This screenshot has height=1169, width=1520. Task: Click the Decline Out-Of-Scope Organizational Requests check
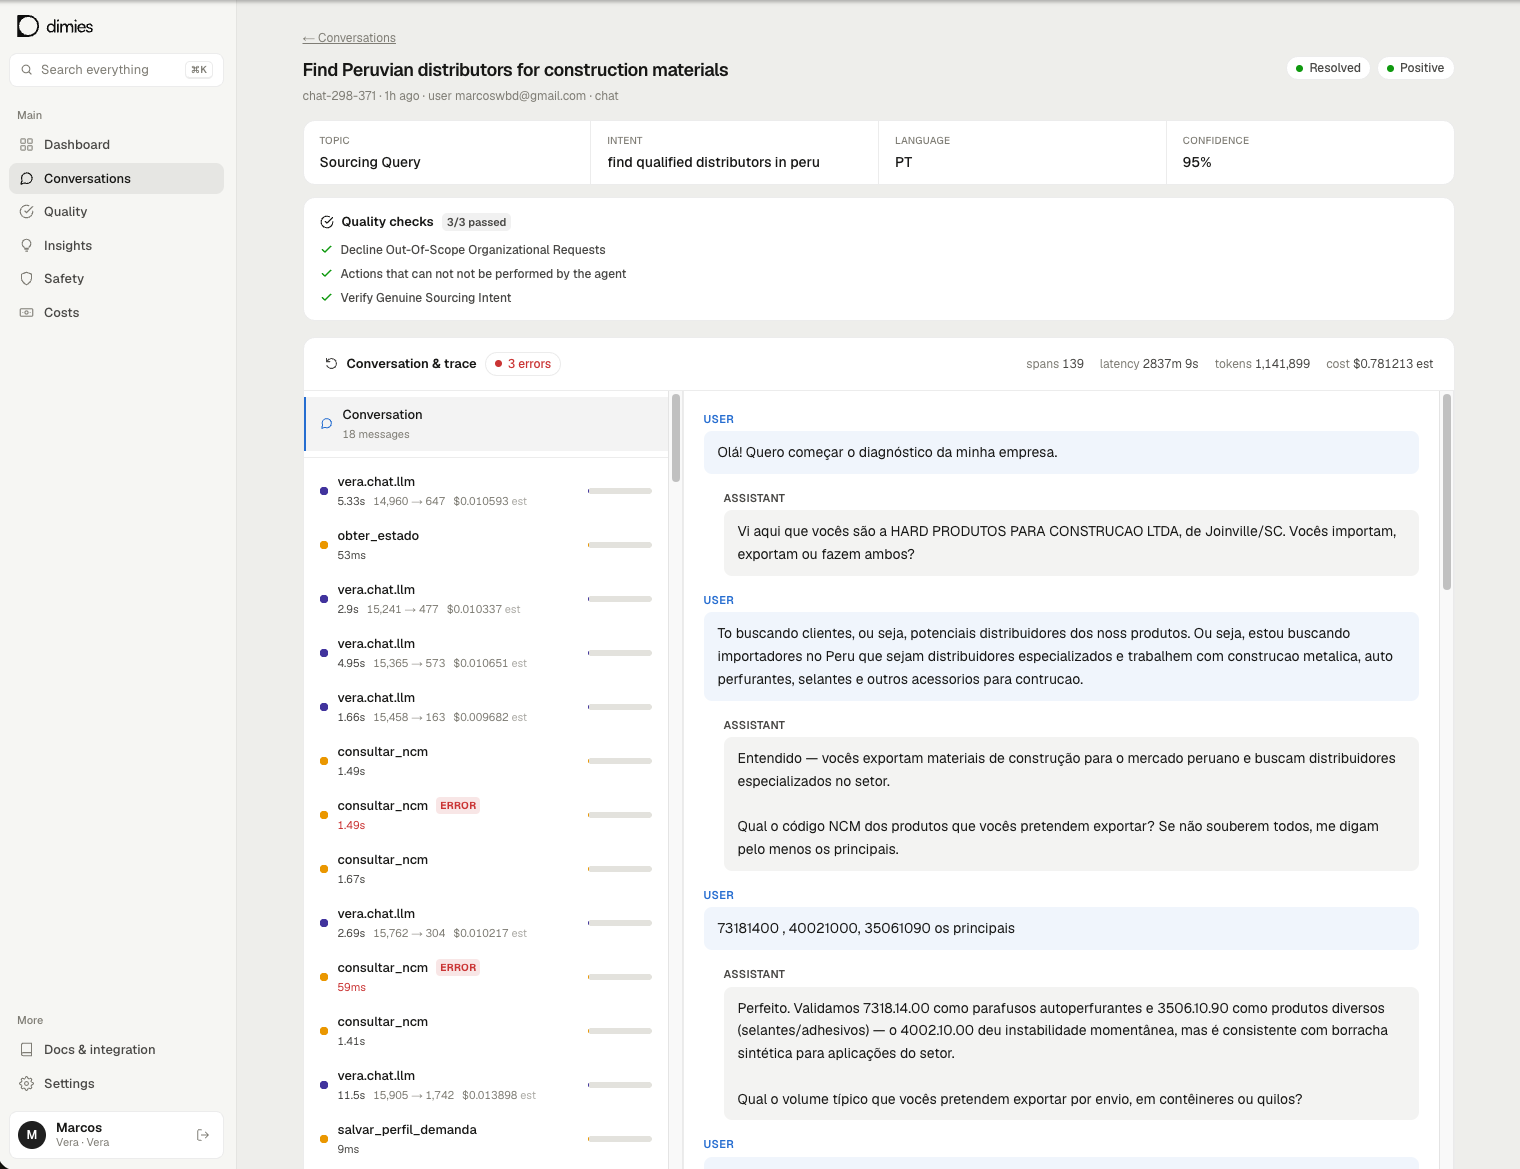(473, 250)
